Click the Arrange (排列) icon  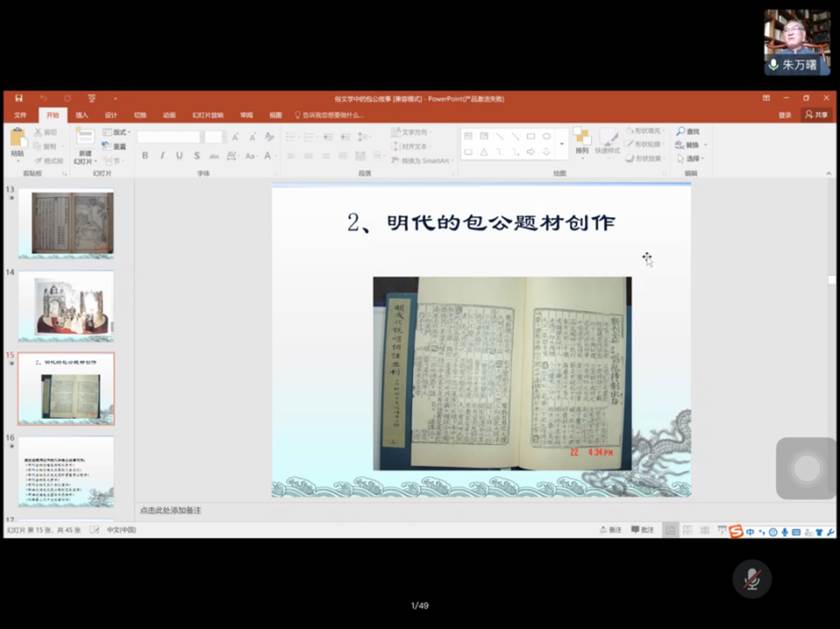582,139
